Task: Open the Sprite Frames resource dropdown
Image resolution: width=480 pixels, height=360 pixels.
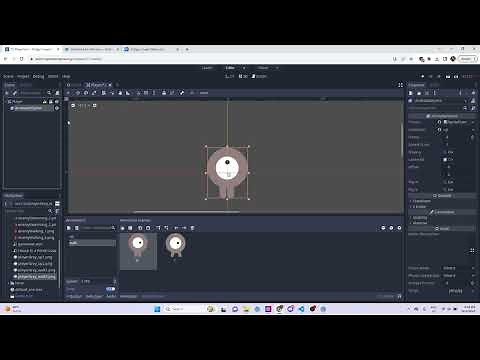Action: (x=473, y=122)
